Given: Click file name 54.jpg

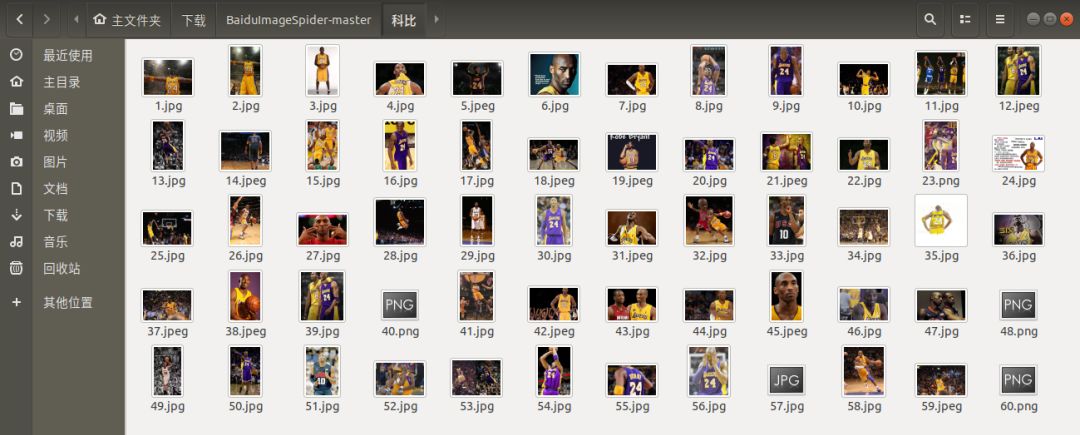Looking at the screenshot, I should pos(554,406).
